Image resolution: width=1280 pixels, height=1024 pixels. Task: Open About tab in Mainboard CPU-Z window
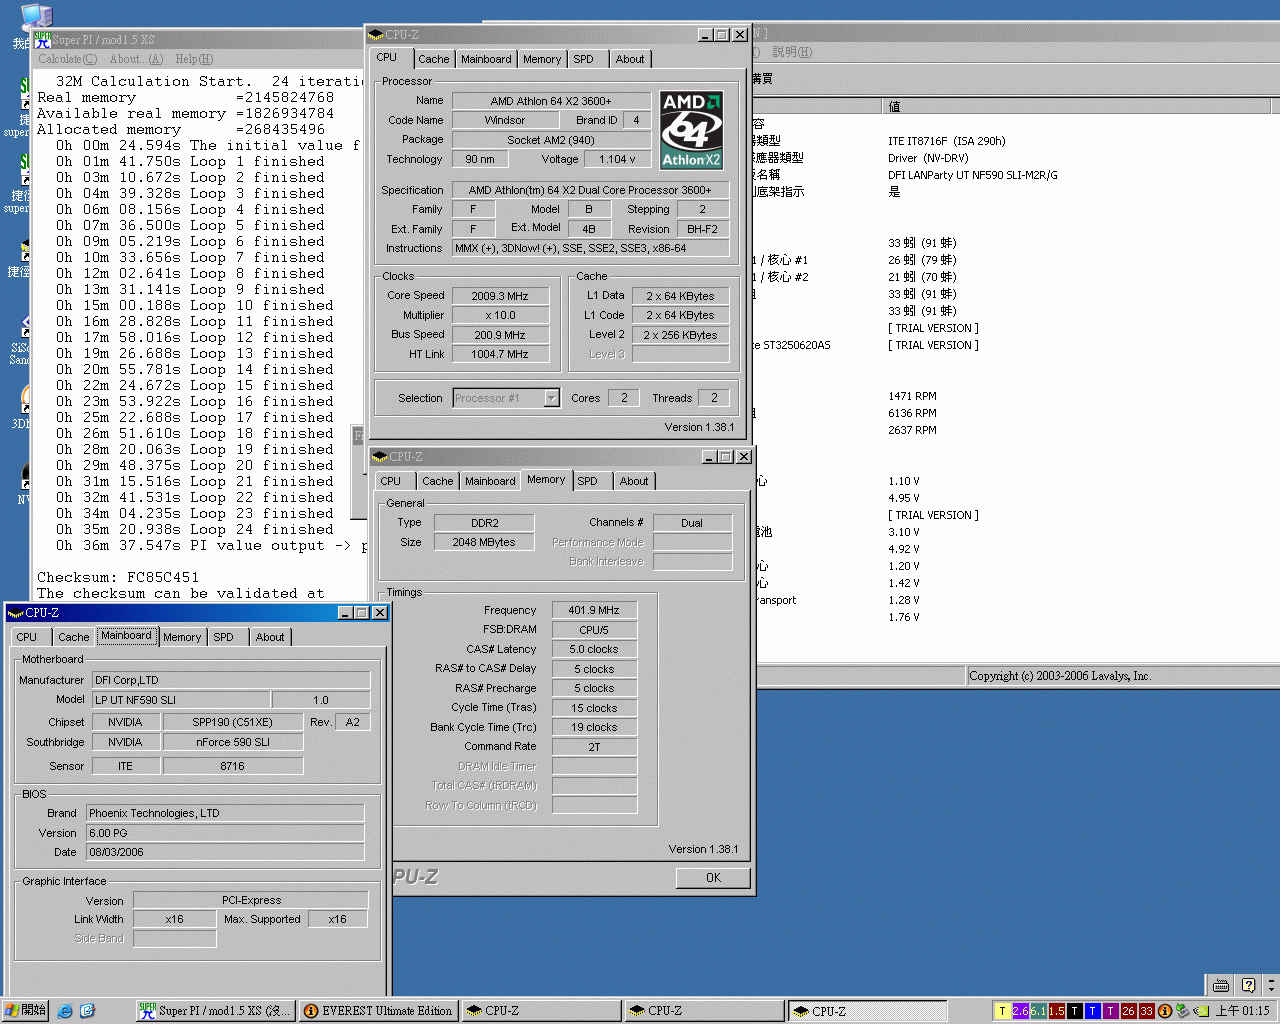(270, 637)
